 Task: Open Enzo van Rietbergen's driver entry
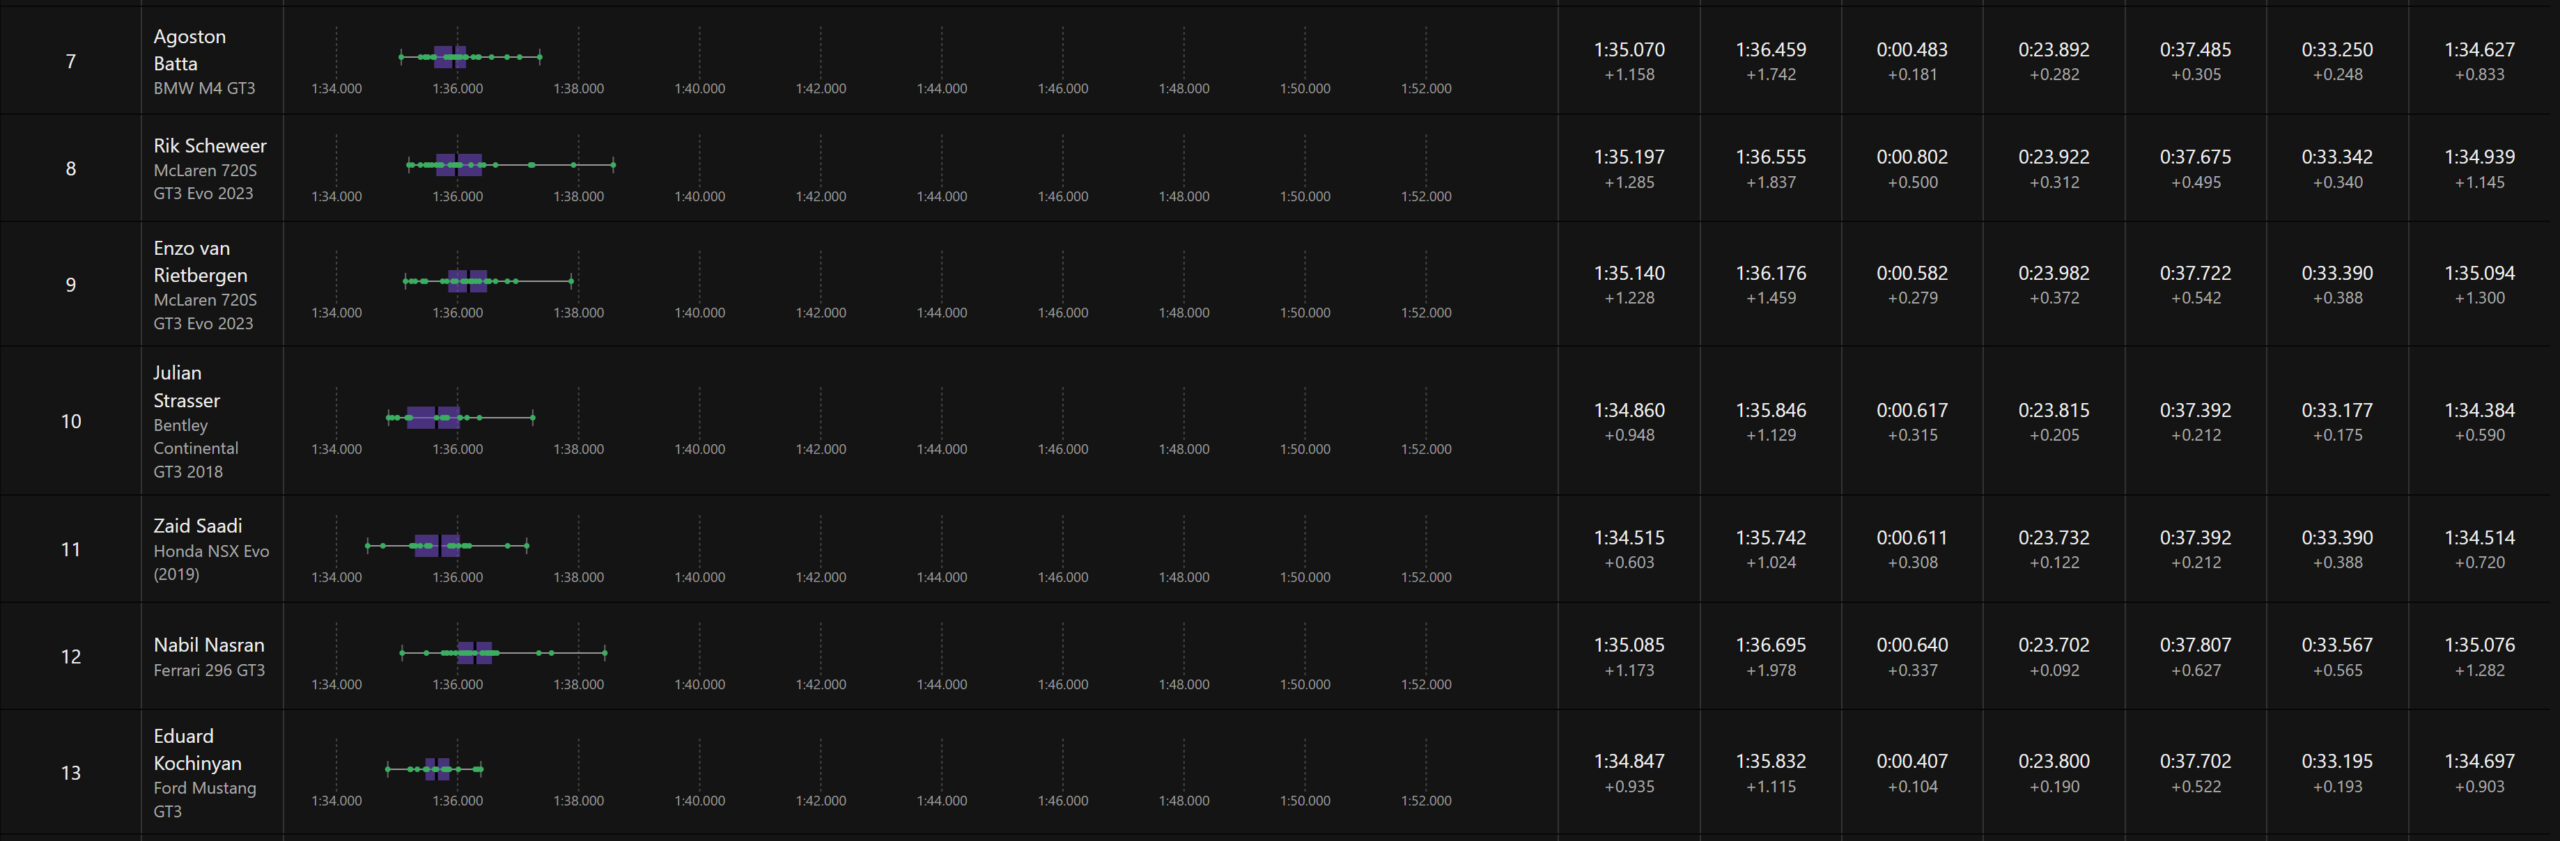click(200, 262)
